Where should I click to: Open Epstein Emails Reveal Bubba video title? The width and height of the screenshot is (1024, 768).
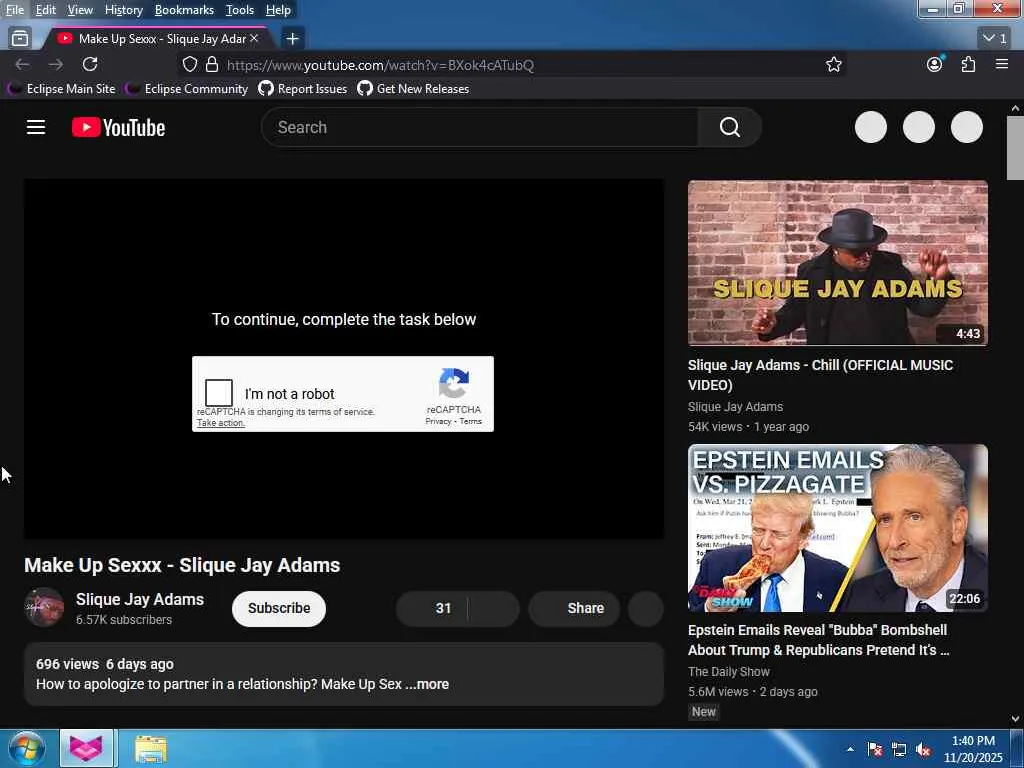click(x=818, y=640)
